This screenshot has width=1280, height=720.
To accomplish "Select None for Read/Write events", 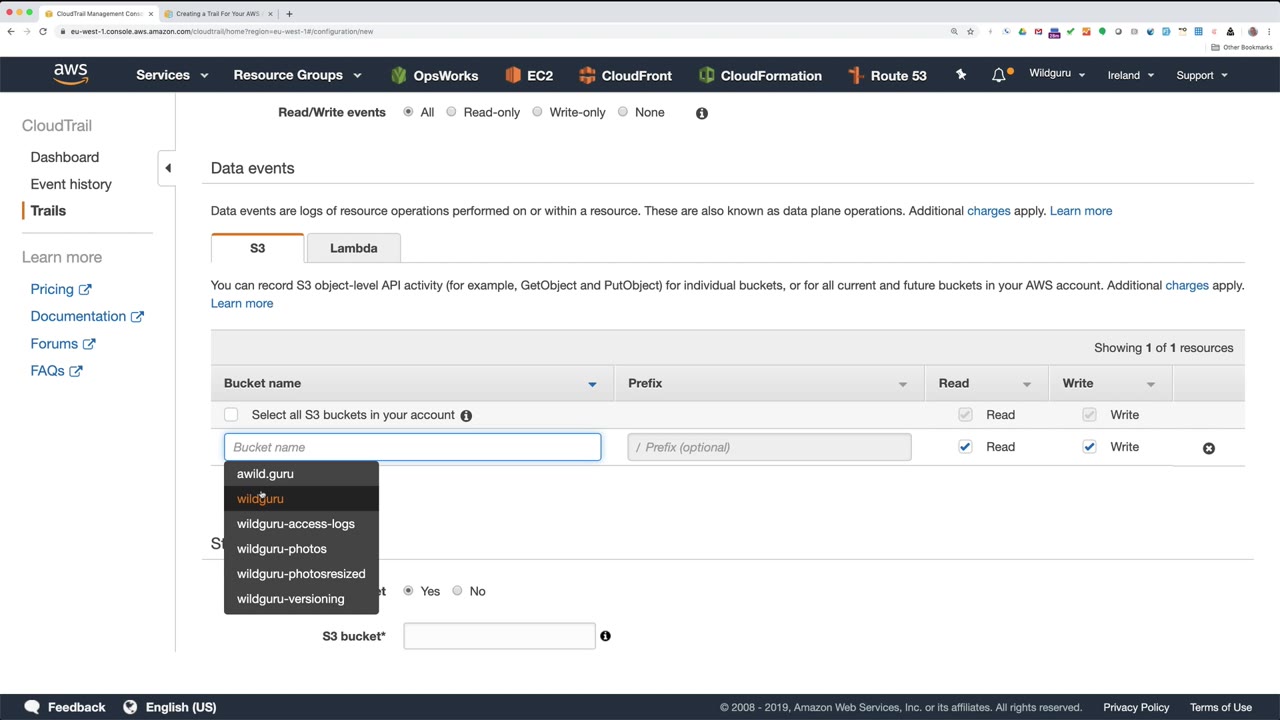I will [623, 112].
